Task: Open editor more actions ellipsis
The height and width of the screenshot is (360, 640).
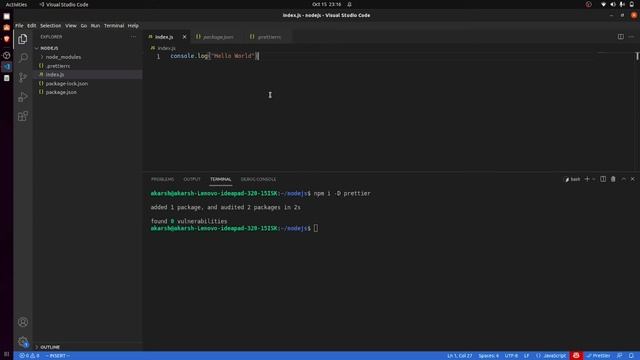Action: pos(631,37)
